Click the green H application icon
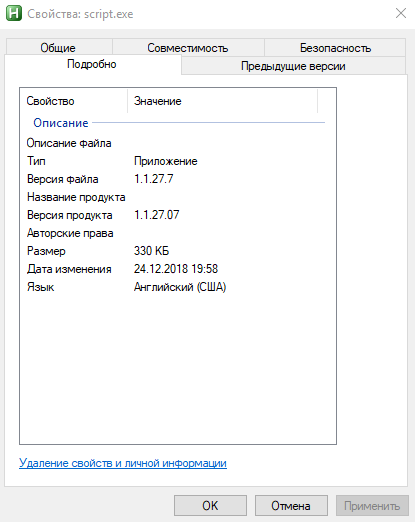The image size is (415, 522). [14, 14]
